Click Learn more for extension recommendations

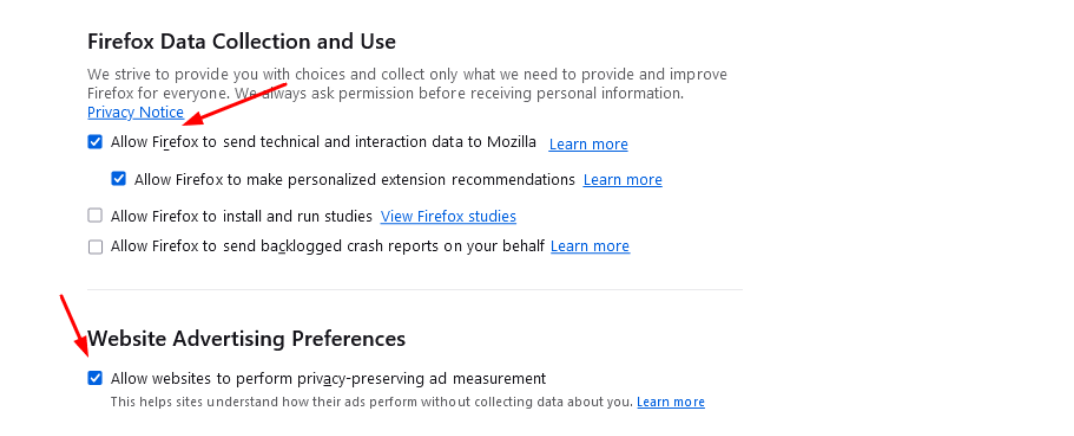(622, 180)
